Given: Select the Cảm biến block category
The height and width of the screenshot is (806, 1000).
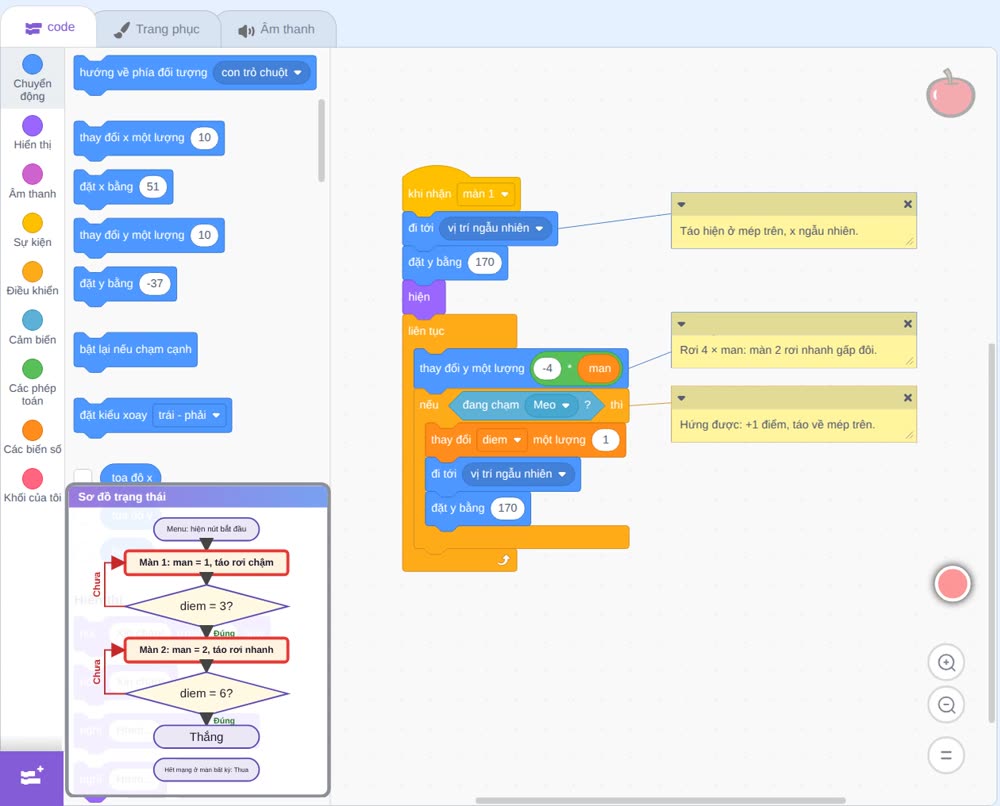Looking at the screenshot, I should click(33, 328).
